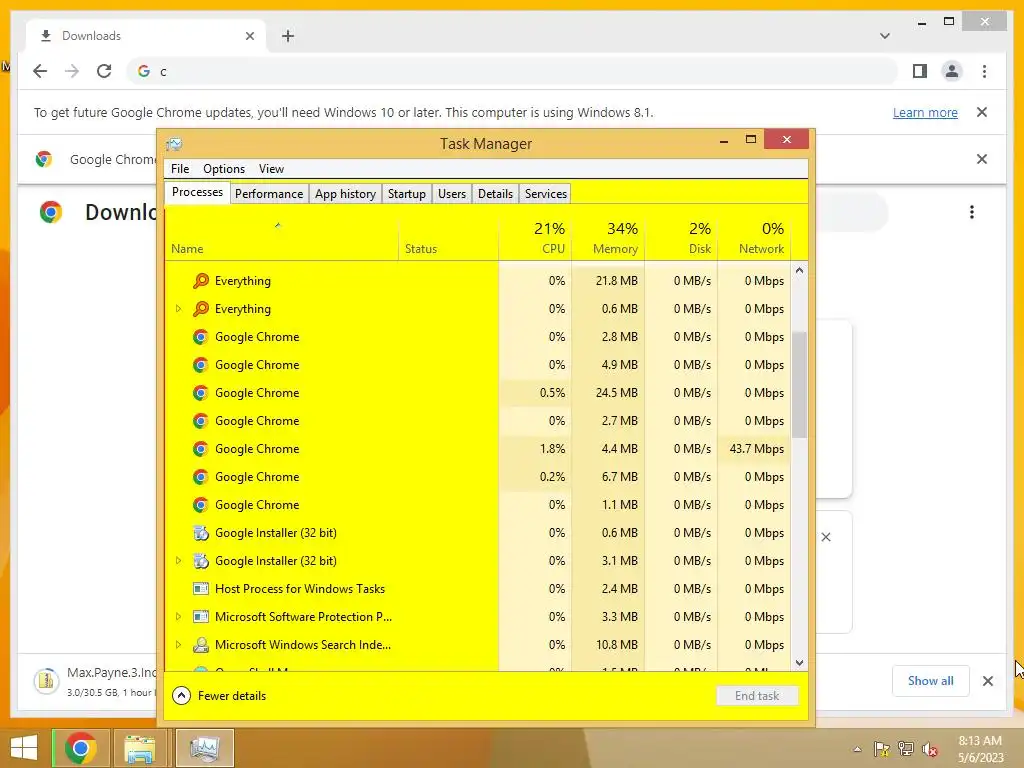Switch to the Users tab
Viewport: 1024px width, 768px height.
(452, 194)
